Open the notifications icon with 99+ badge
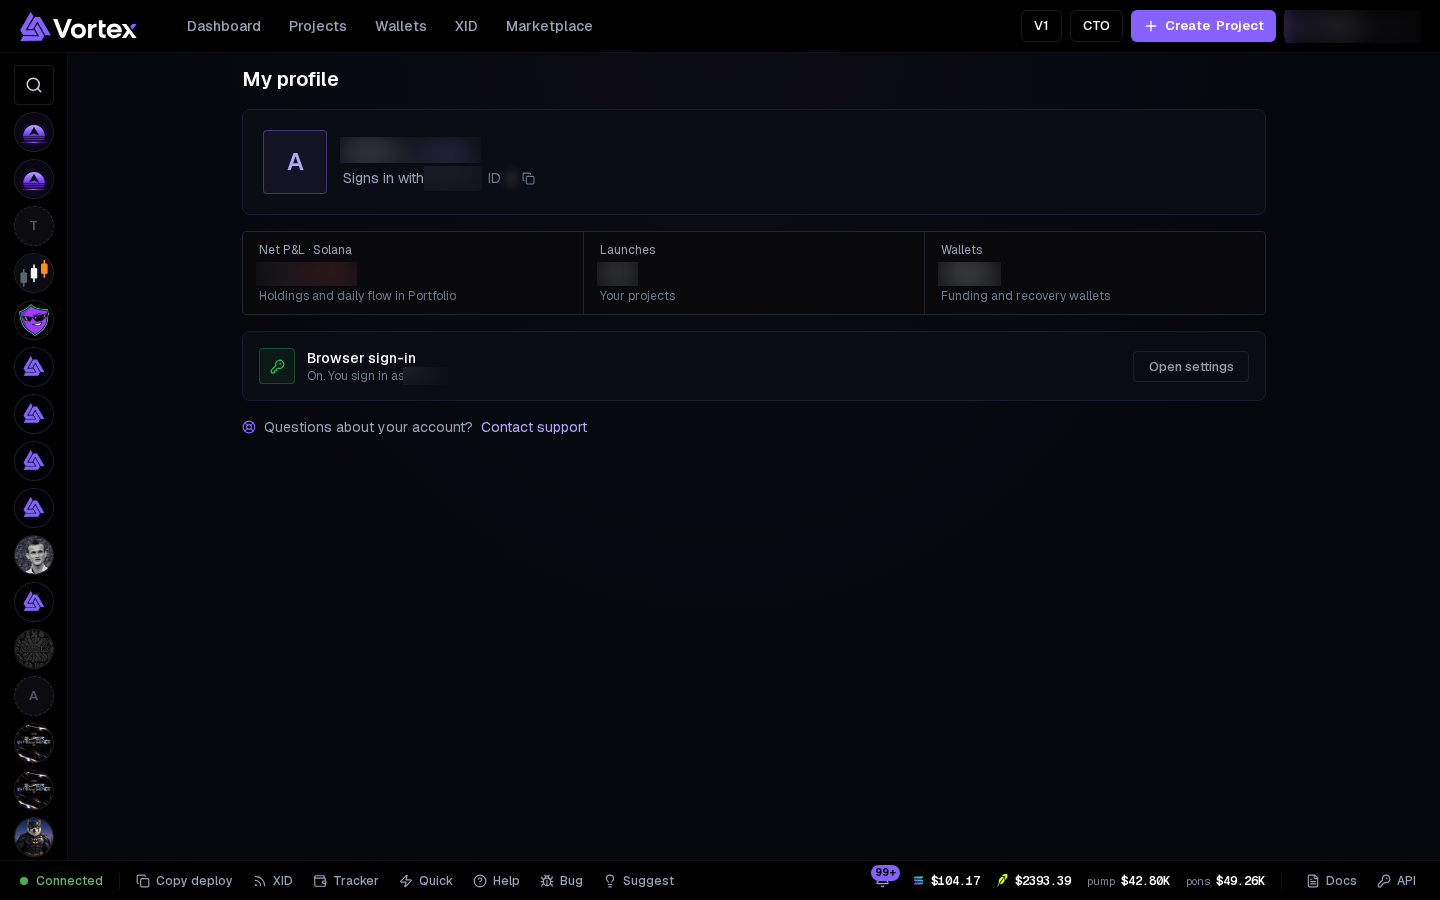Image resolution: width=1440 pixels, height=900 pixels. tap(882, 879)
